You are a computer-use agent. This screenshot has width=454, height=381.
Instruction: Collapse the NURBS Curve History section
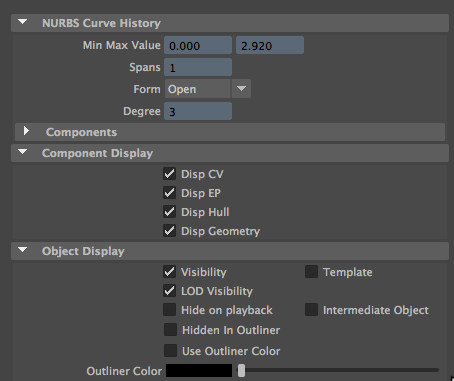tap(23, 22)
